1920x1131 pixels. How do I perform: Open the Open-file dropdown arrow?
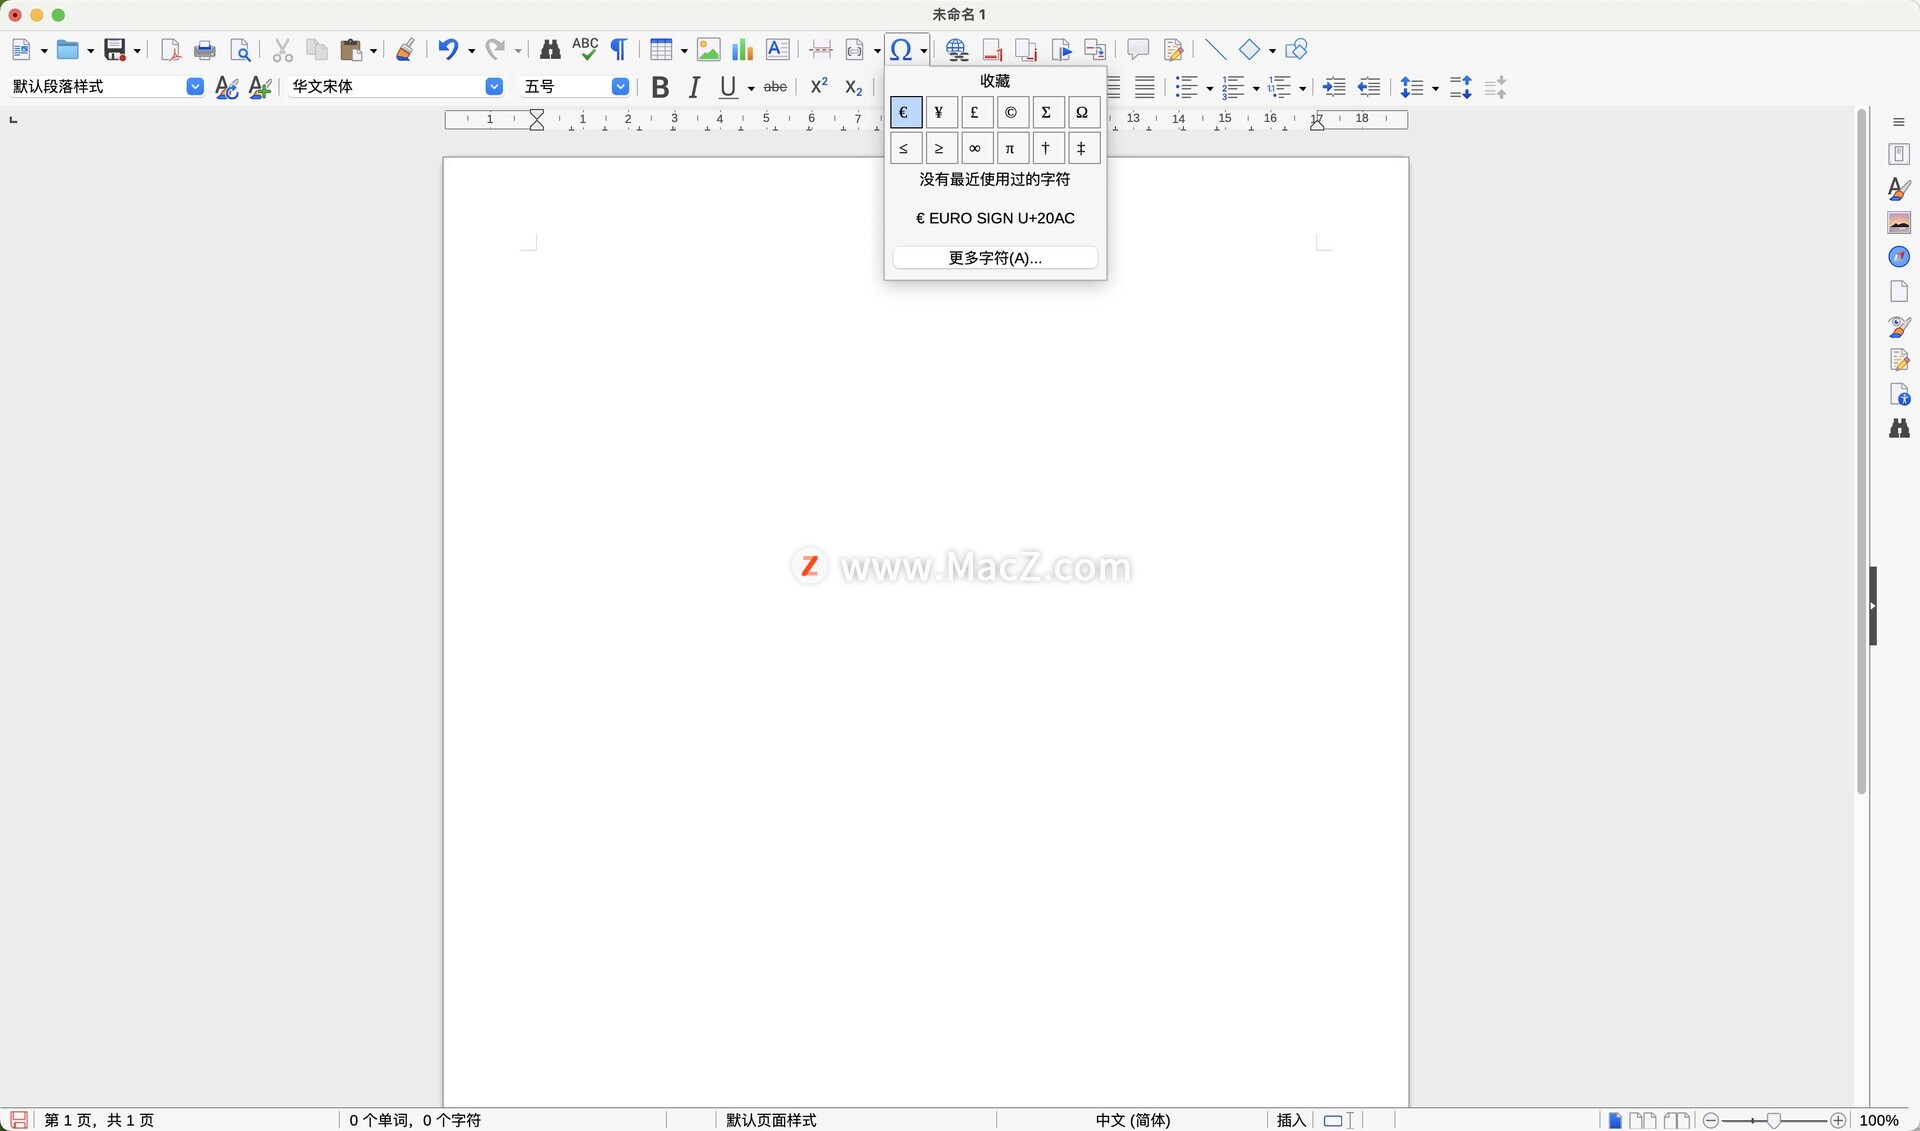coord(90,51)
